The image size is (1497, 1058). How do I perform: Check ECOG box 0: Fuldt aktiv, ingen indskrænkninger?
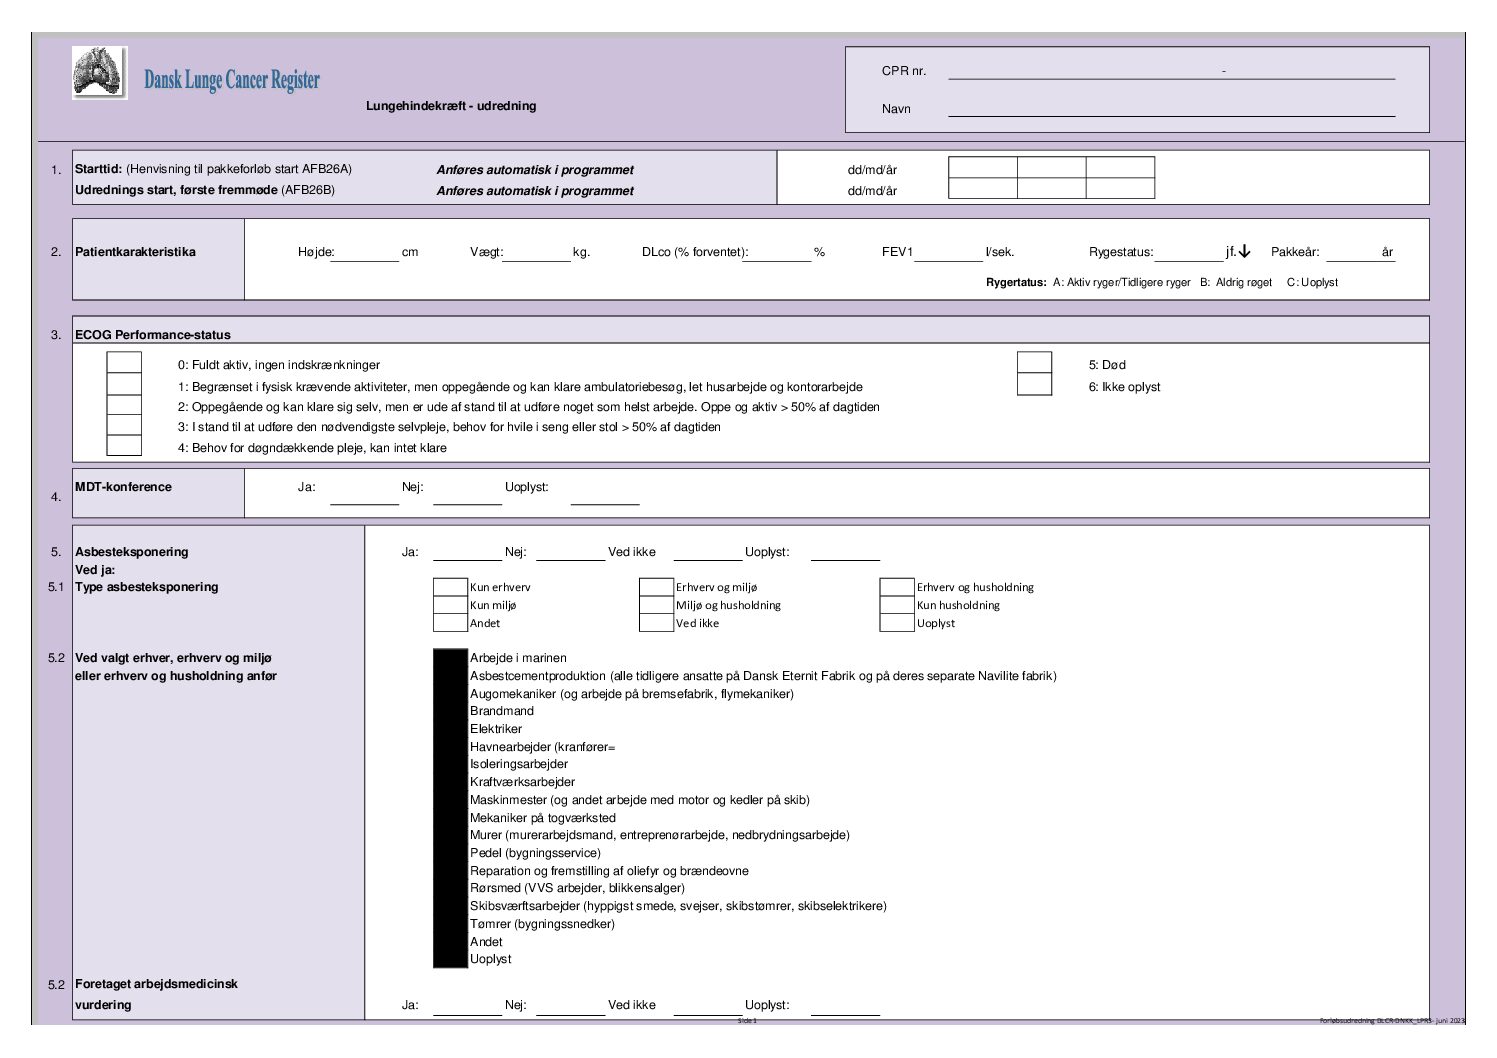pyautogui.click(x=124, y=363)
